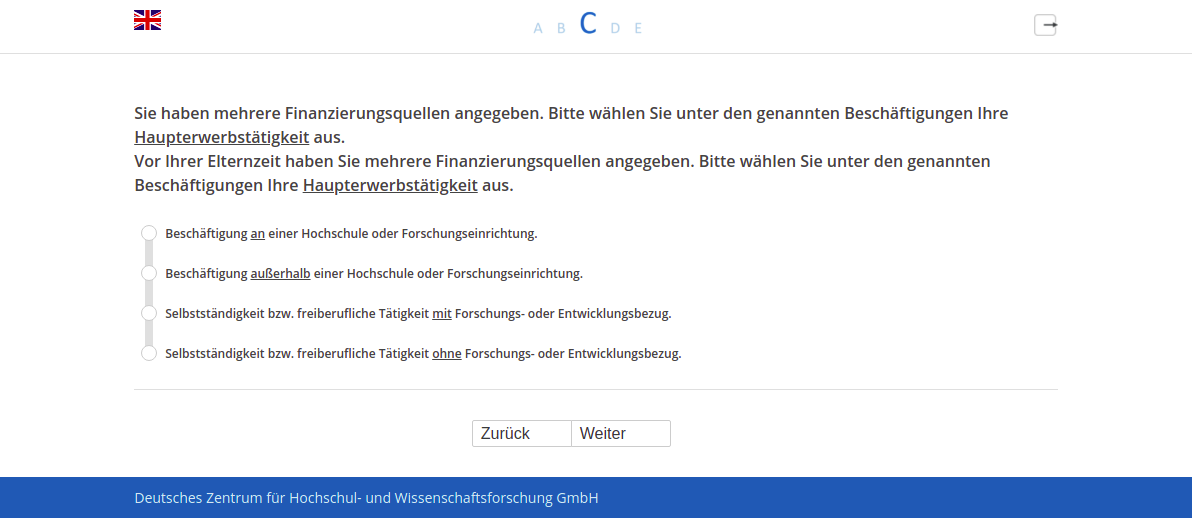Go to section B in progress indicator
This screenshot has width=1192, height=527.
pos(562,29)
